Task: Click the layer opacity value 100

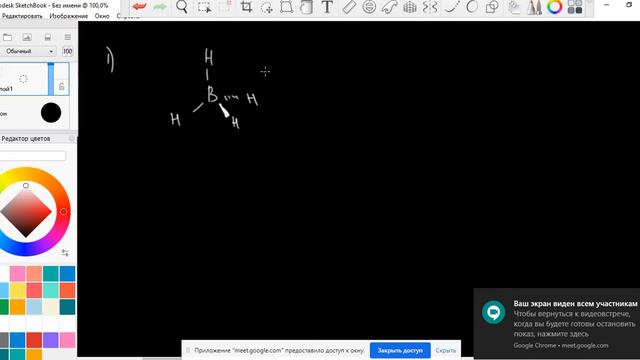Action: (67, 51)
